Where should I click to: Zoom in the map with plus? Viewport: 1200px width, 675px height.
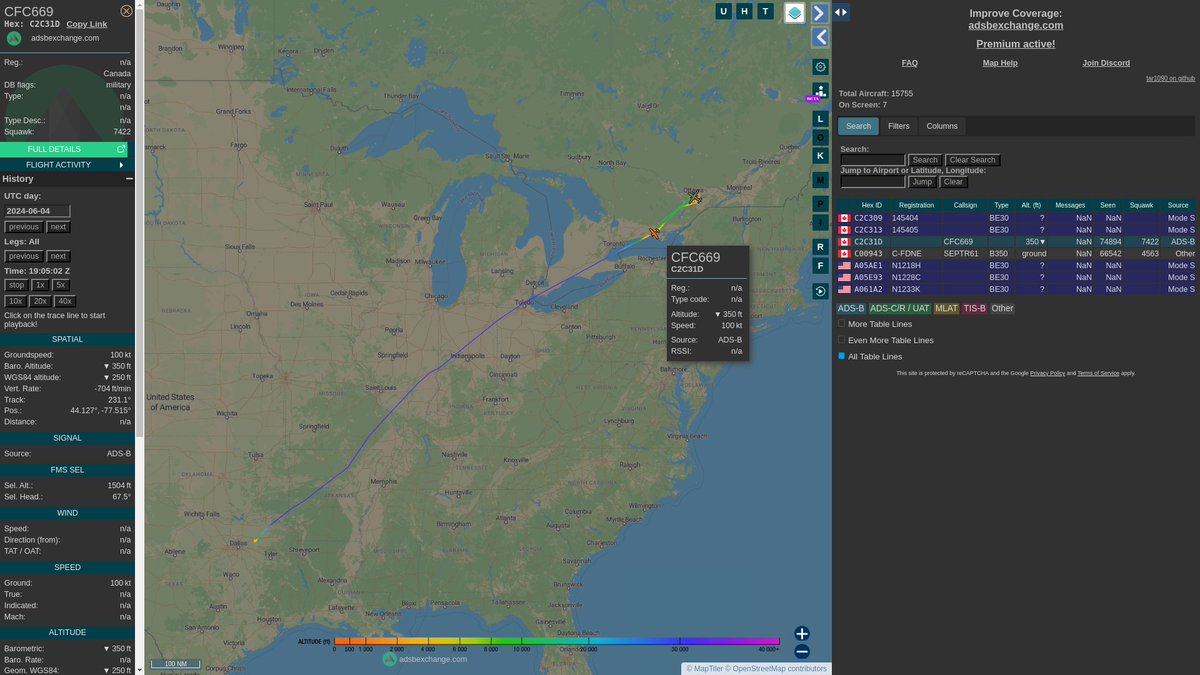pyautogui.click(x=802, y=633)
